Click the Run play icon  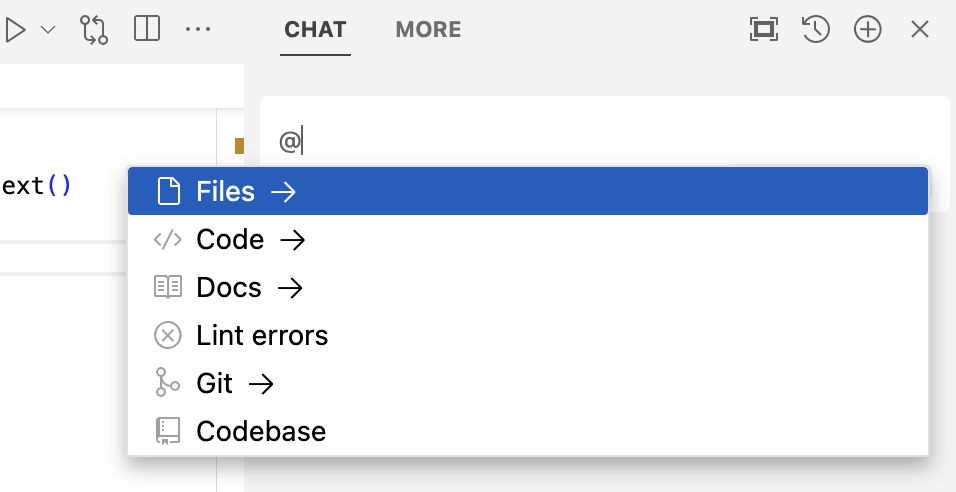point(15,30)
